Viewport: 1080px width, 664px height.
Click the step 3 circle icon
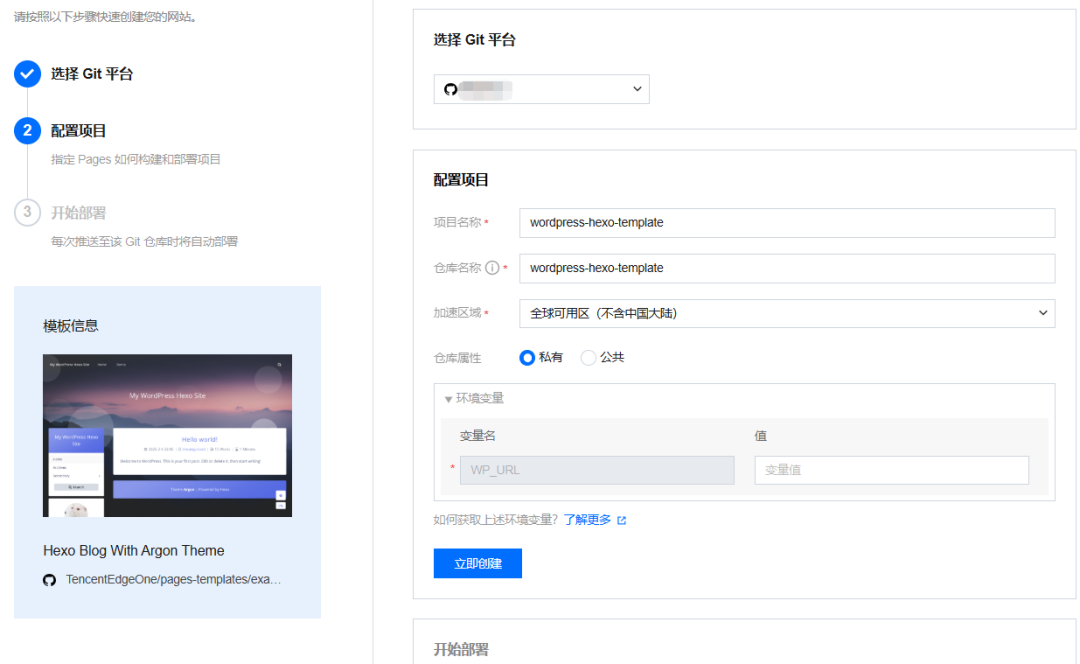28,212
